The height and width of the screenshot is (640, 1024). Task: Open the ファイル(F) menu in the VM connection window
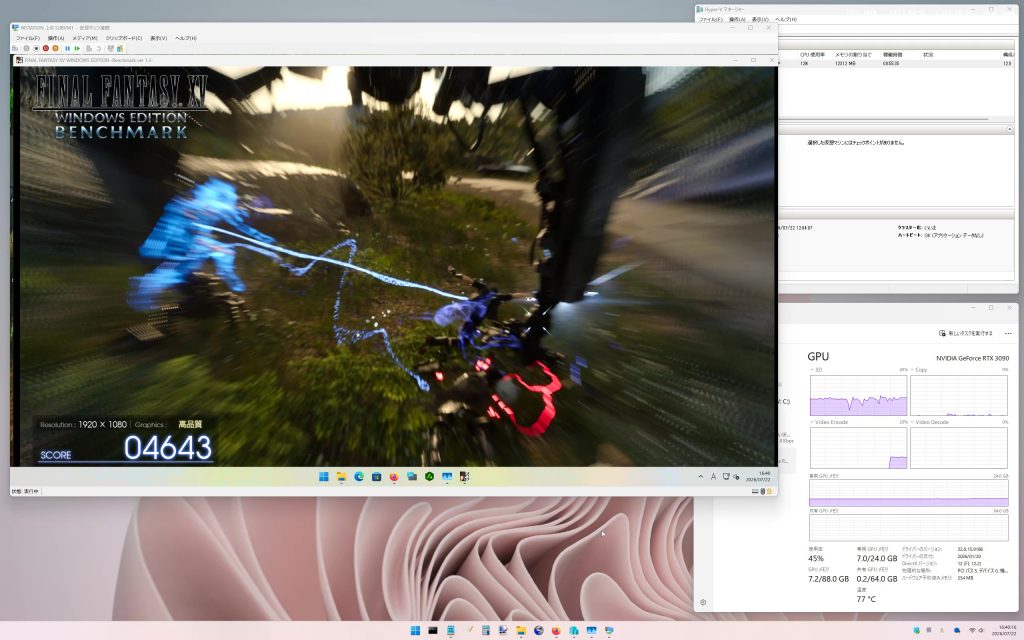coord(28,39)
